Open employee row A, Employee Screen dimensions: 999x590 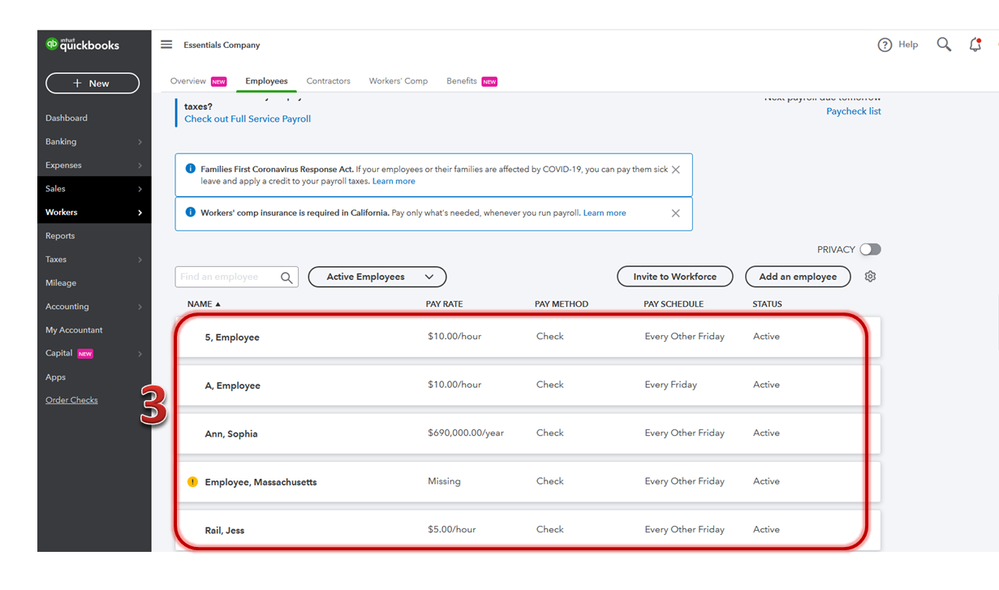pos(528,385)
